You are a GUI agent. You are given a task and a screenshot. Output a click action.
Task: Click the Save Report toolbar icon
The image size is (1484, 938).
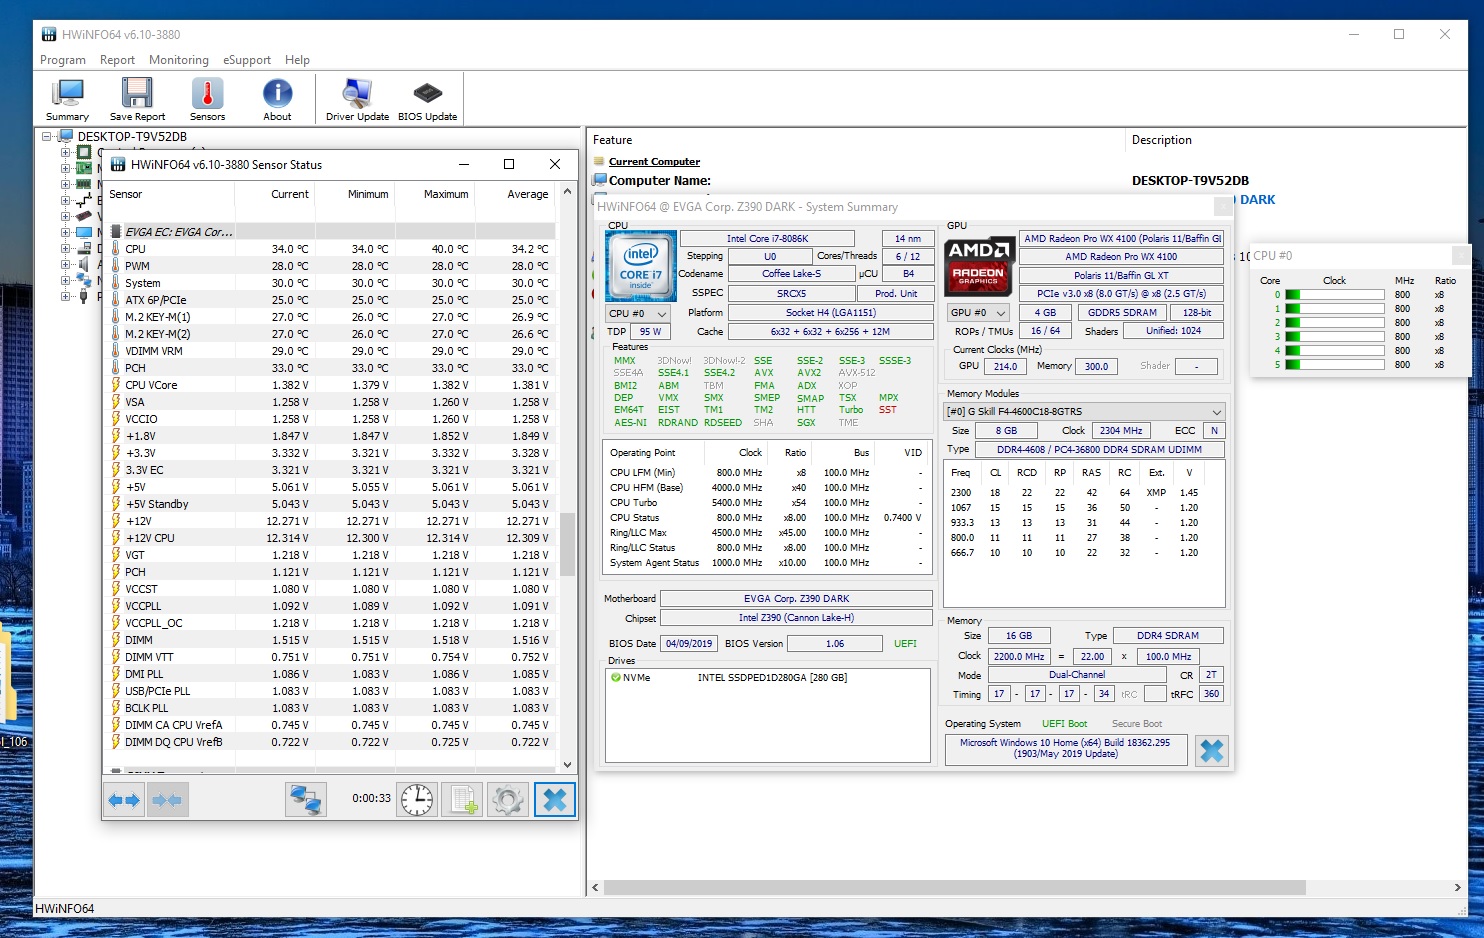point(137,99)
